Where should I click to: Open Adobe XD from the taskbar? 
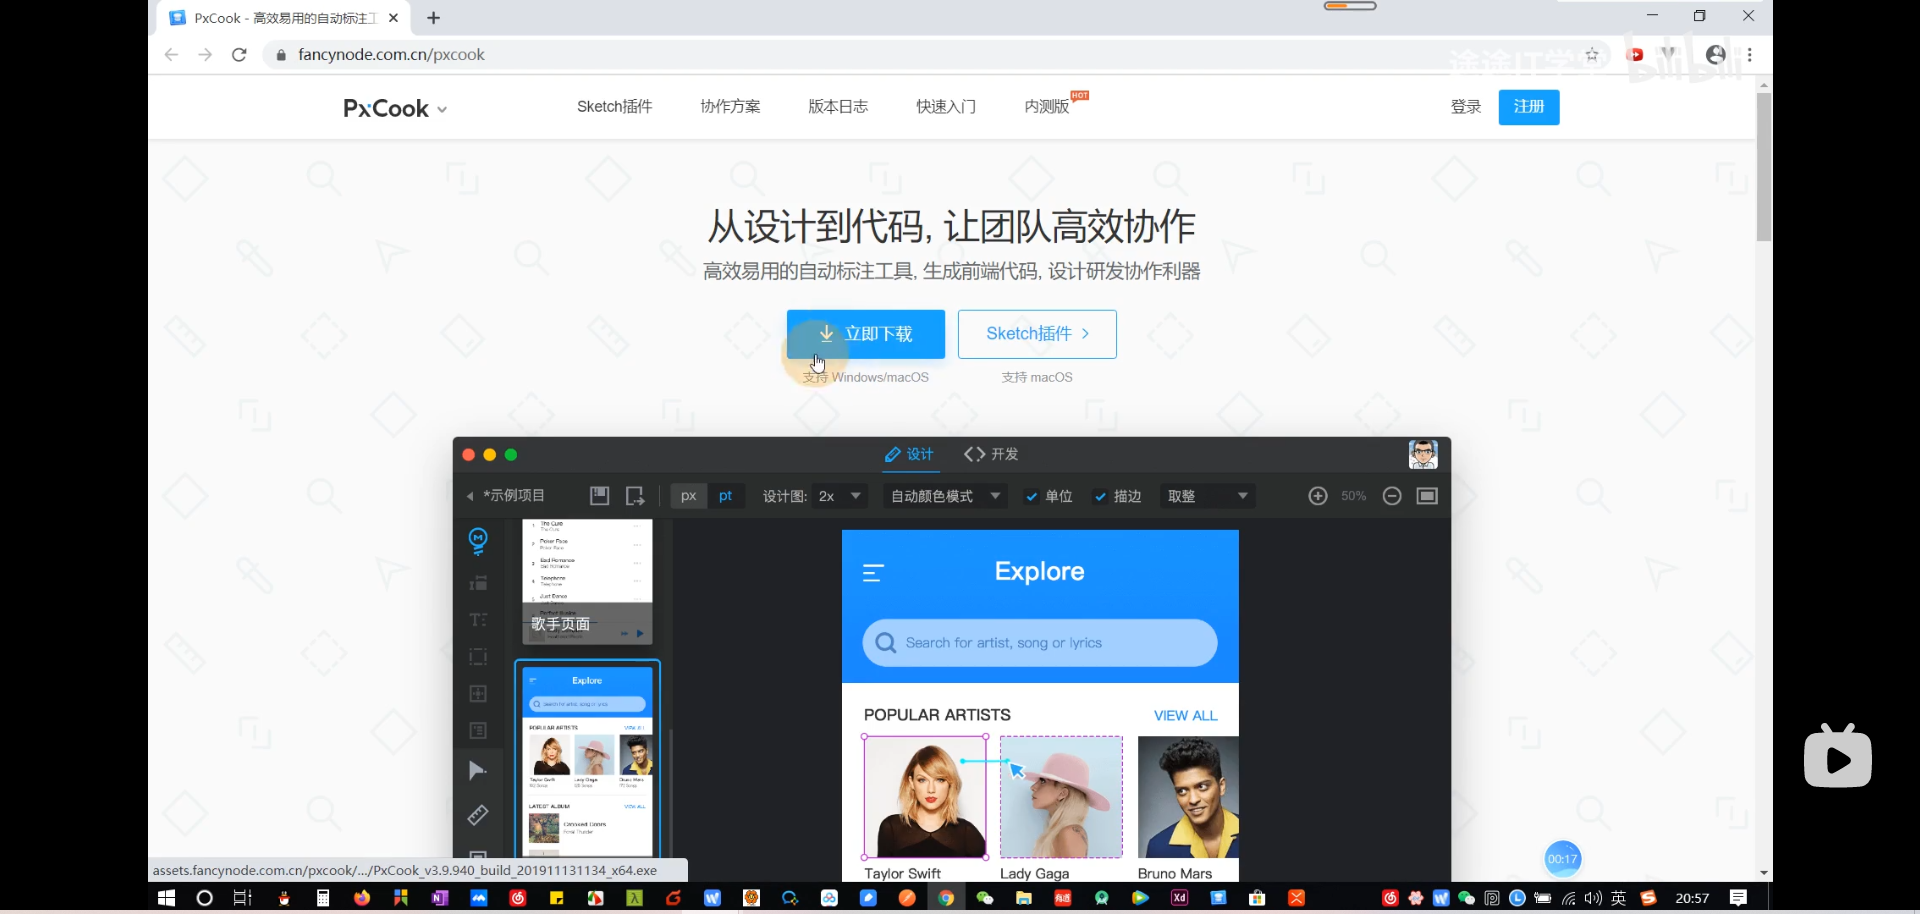tap(1179, 898)
